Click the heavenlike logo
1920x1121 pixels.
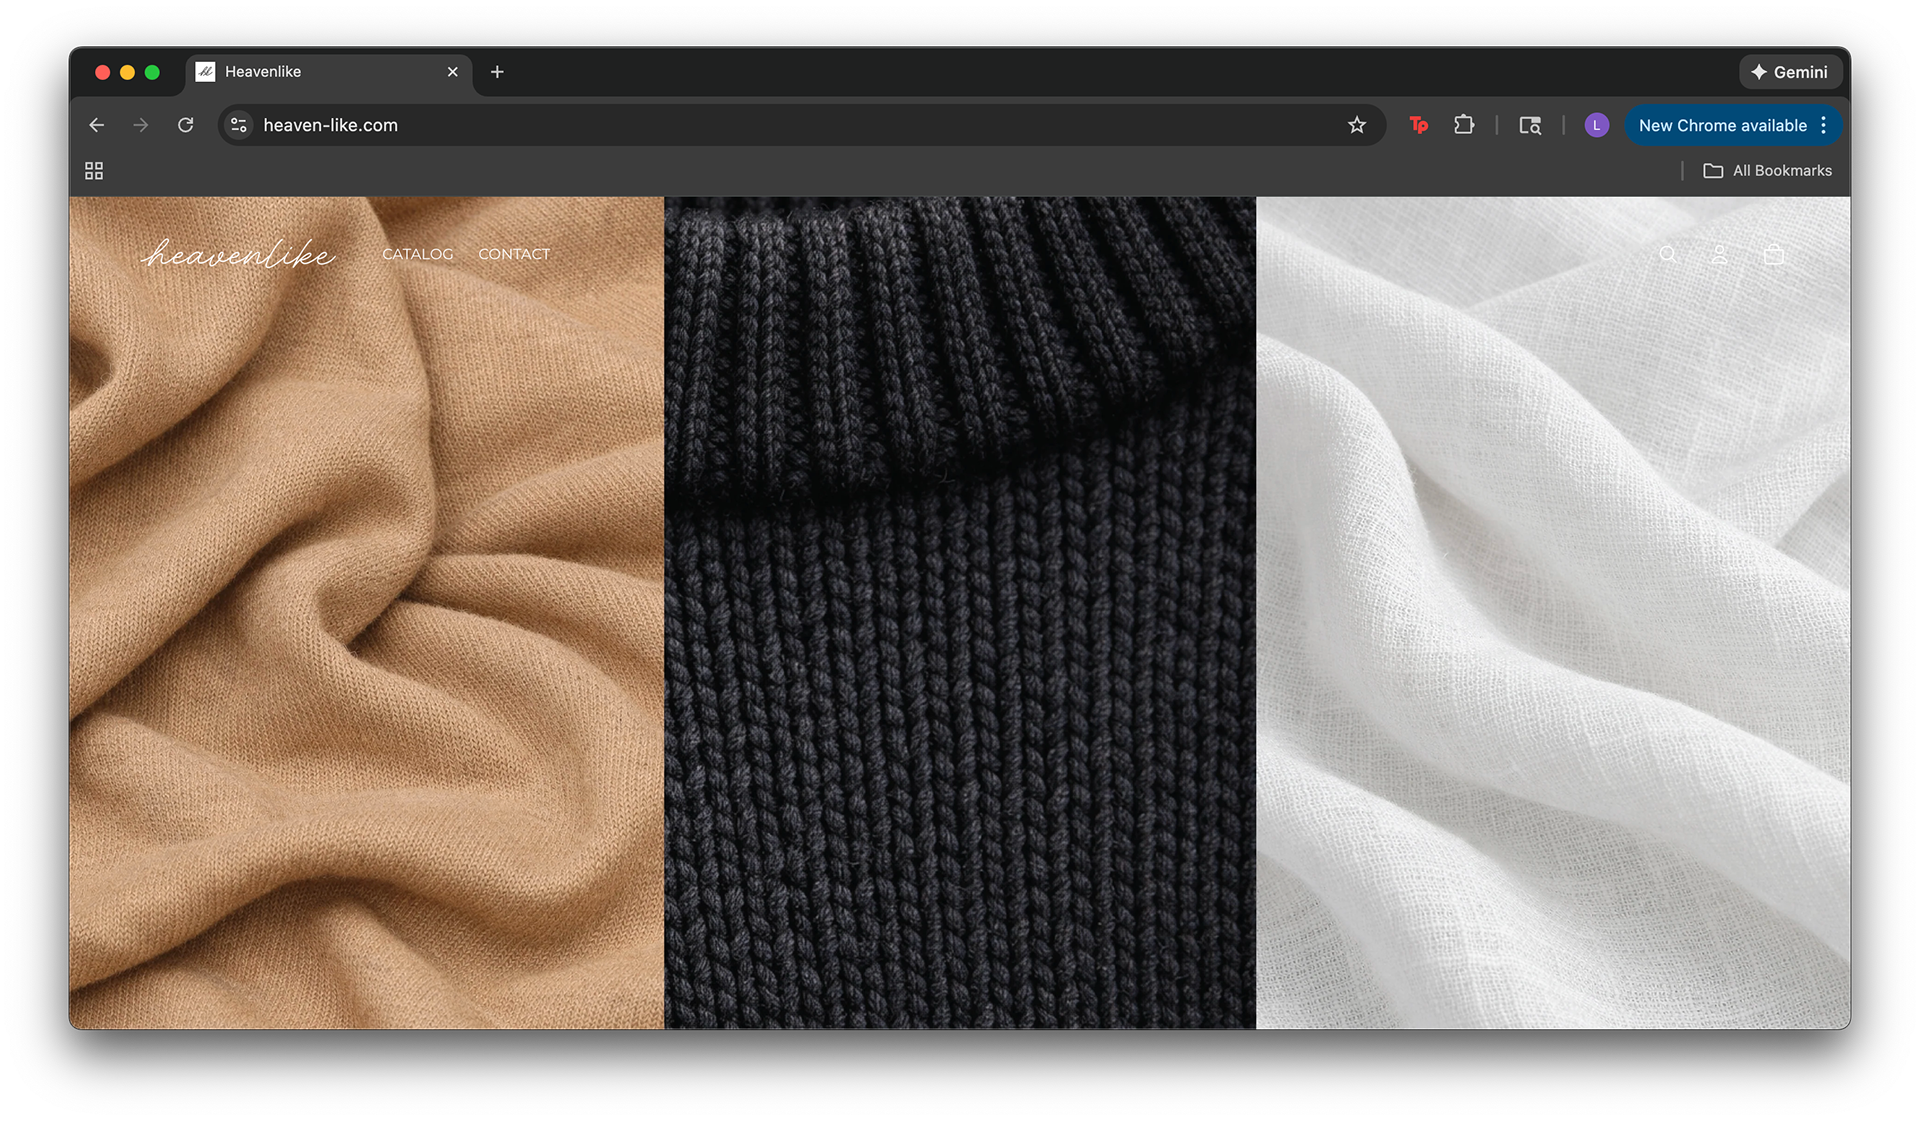click(238, 254)
